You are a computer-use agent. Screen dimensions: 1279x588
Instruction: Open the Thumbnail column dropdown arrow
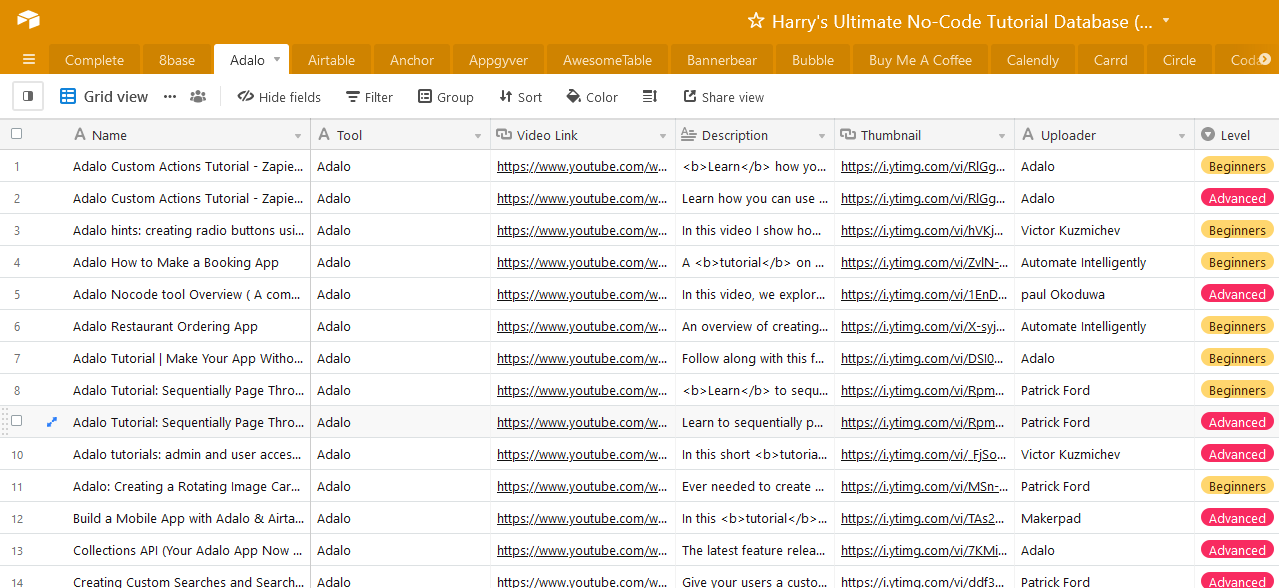(1002, 136)
